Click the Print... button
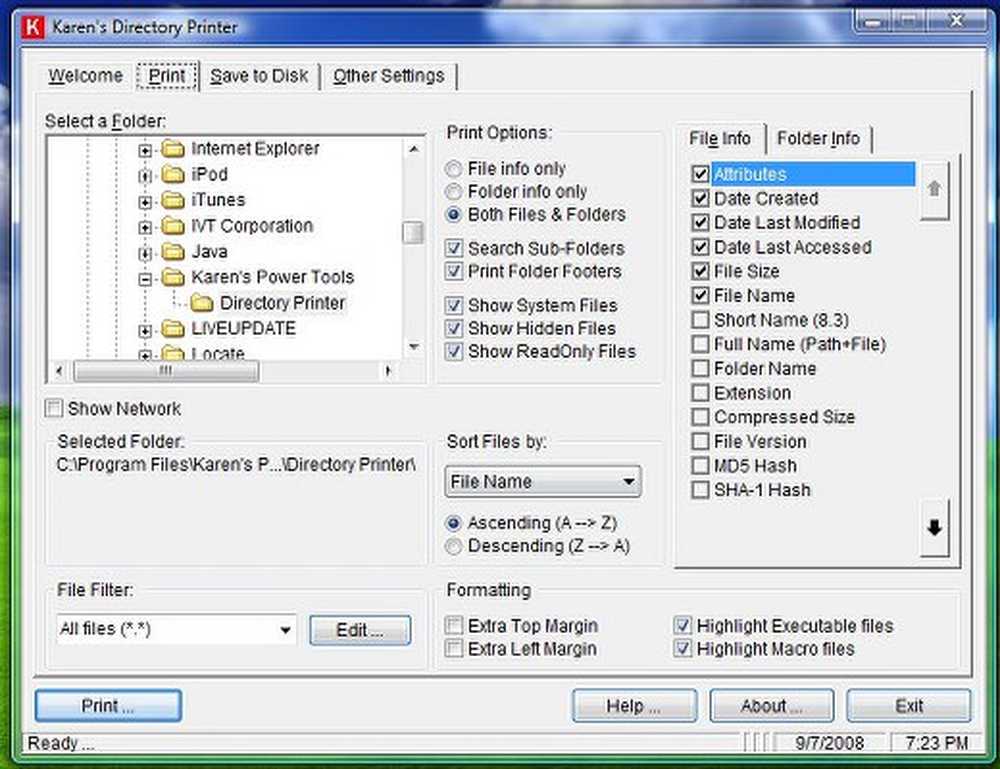Image resolution: width=1000 pixels, height=769 pixels. coord(108,706)
